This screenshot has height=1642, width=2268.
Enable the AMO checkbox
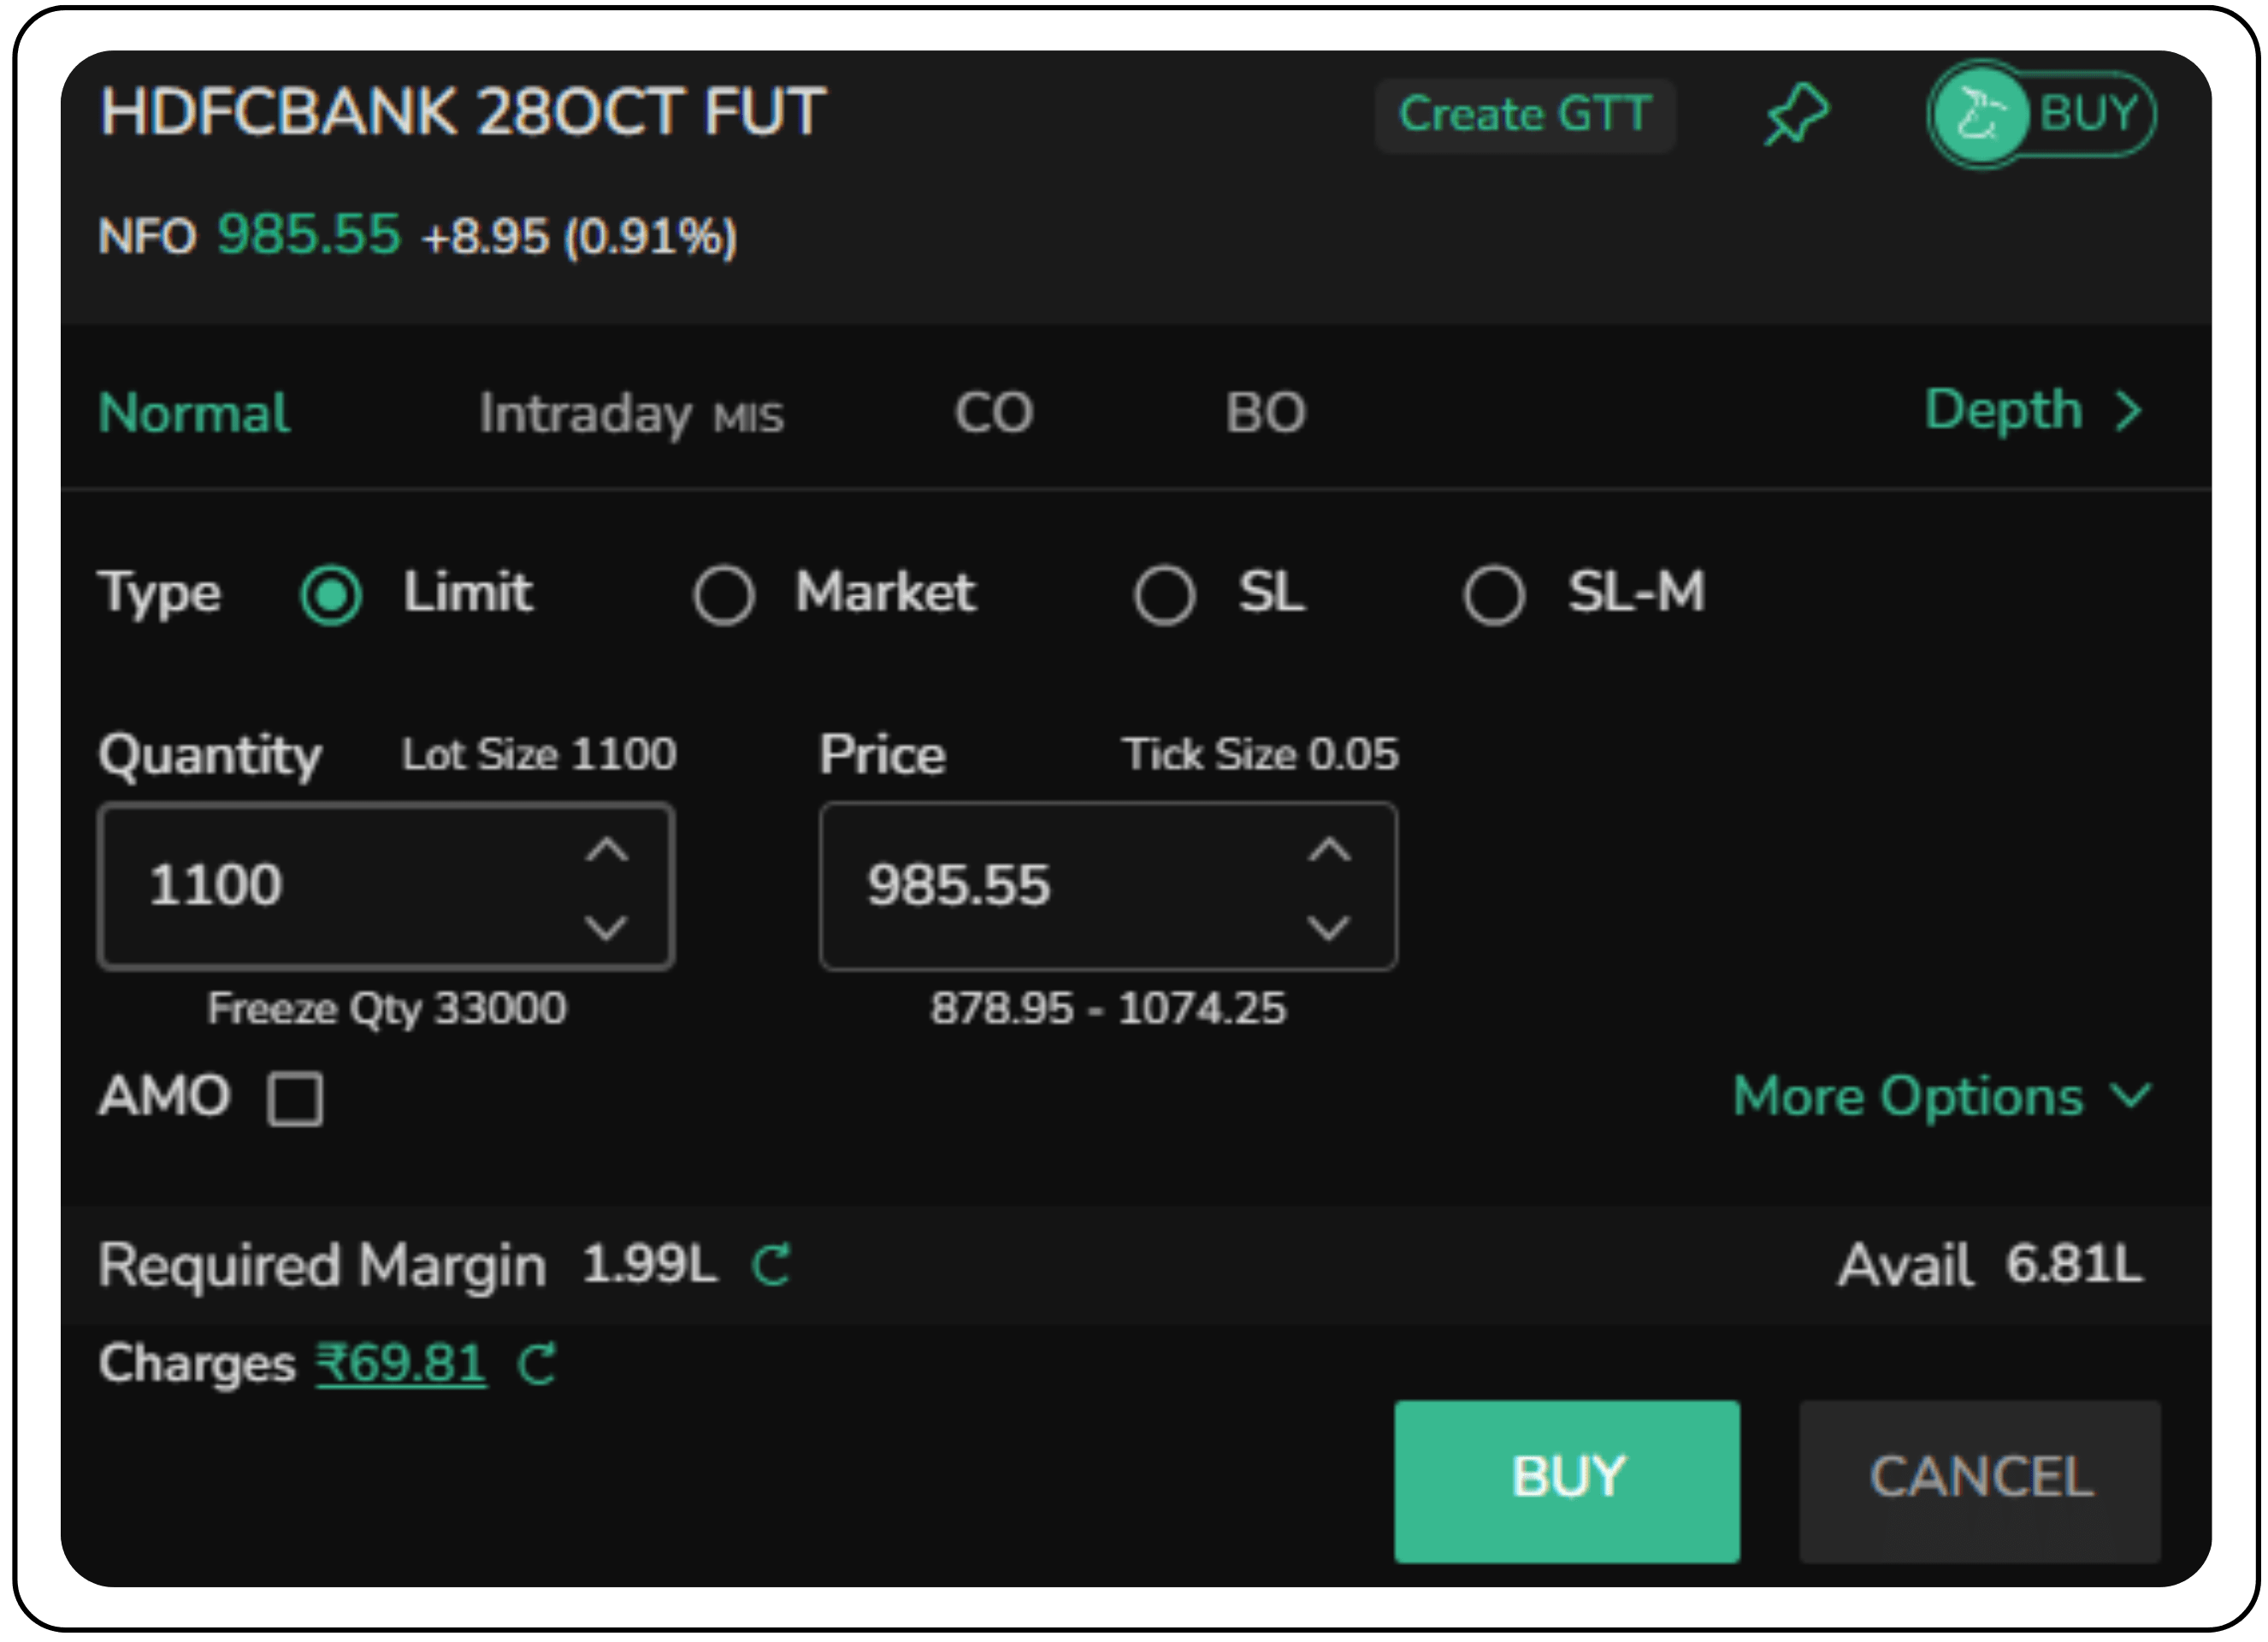(x=295, y=1098)
